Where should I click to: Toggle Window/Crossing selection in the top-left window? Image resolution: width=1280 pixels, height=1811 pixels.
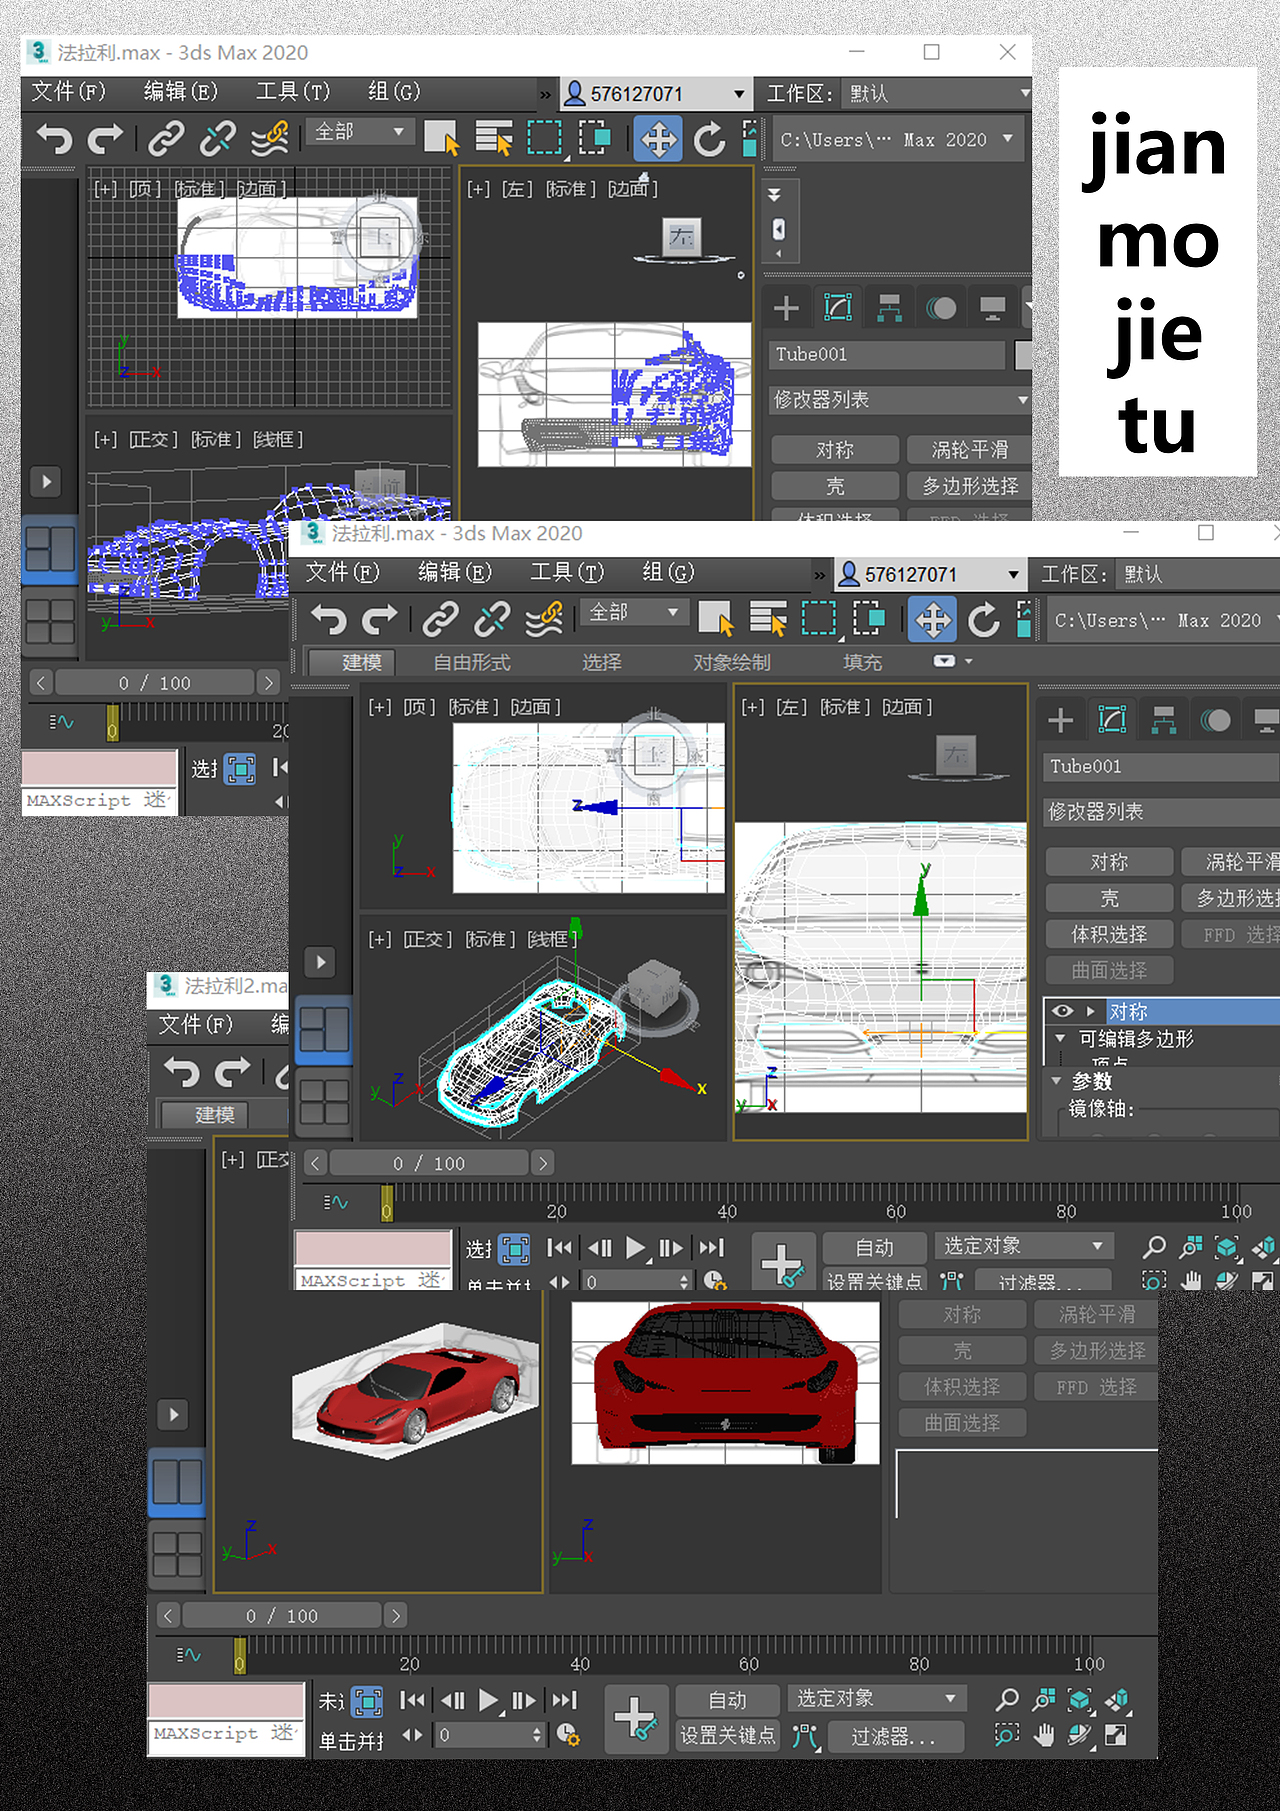click(595, 139)
